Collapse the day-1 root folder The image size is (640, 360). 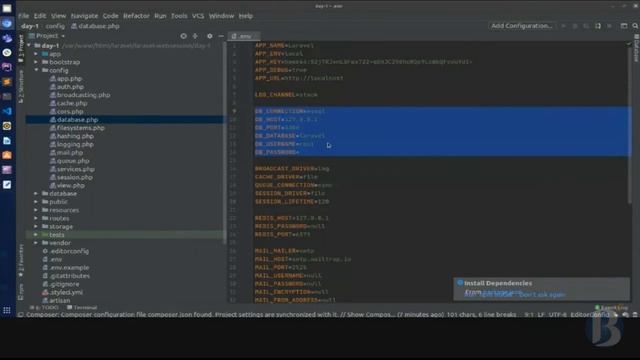click(29, 46)
